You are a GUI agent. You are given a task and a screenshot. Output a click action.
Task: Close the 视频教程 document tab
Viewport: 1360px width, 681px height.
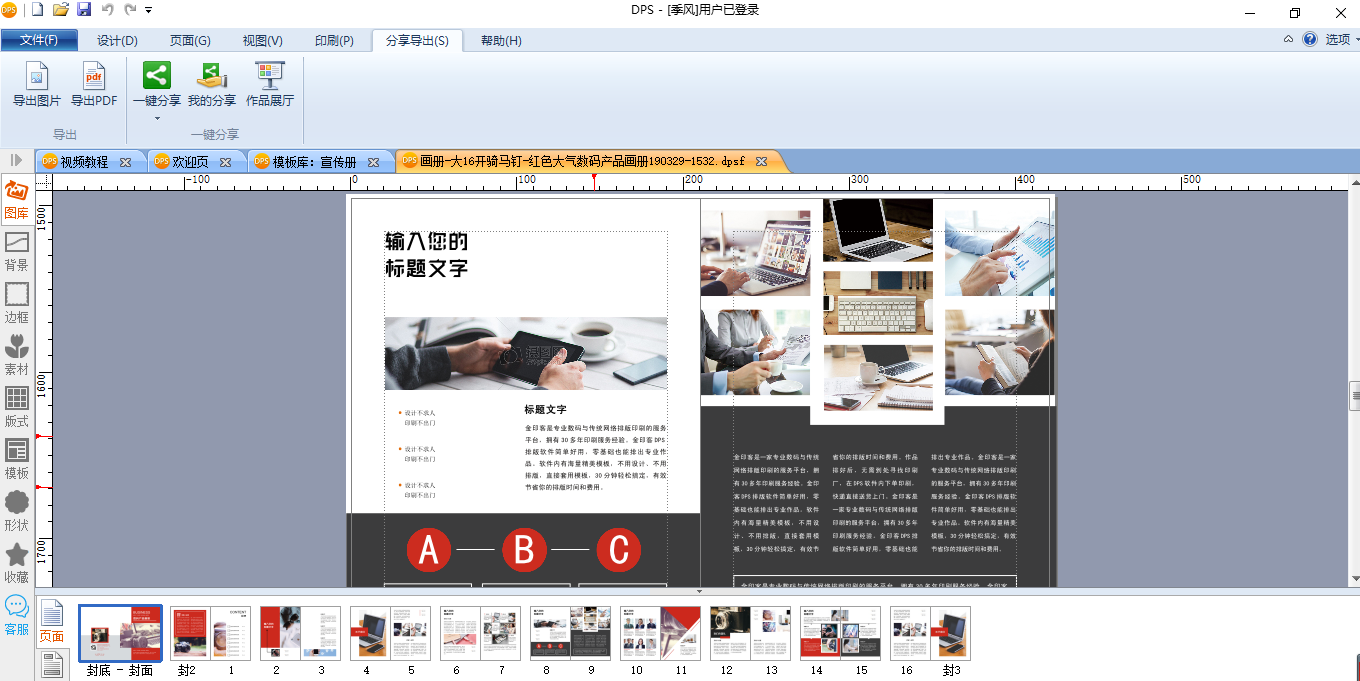pyautogui.click(x=125, y=162)
